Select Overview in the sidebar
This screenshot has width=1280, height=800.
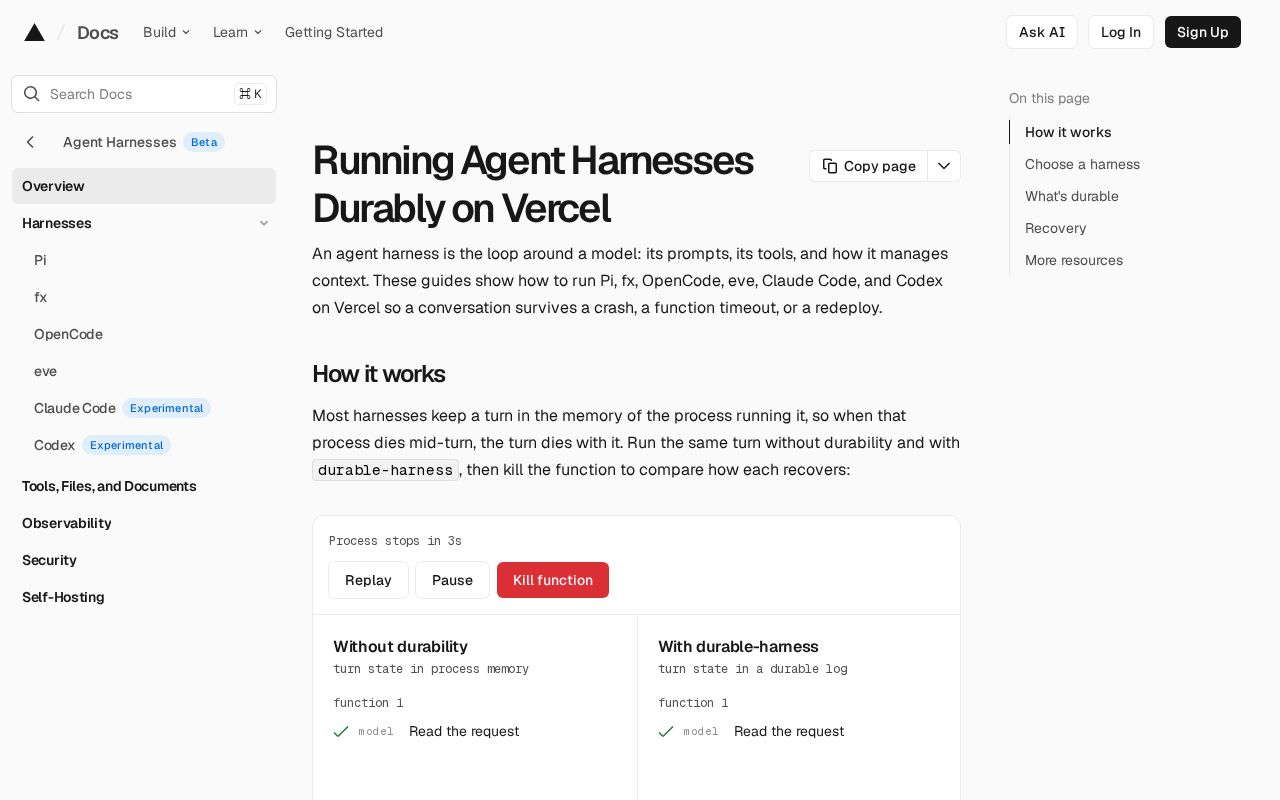point(144,186)
